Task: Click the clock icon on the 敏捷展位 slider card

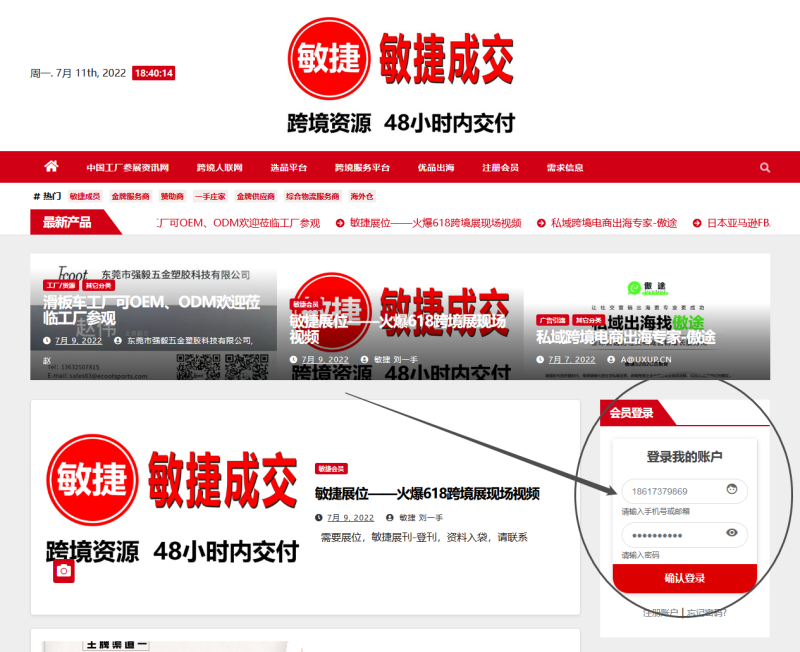Action: 293,359
